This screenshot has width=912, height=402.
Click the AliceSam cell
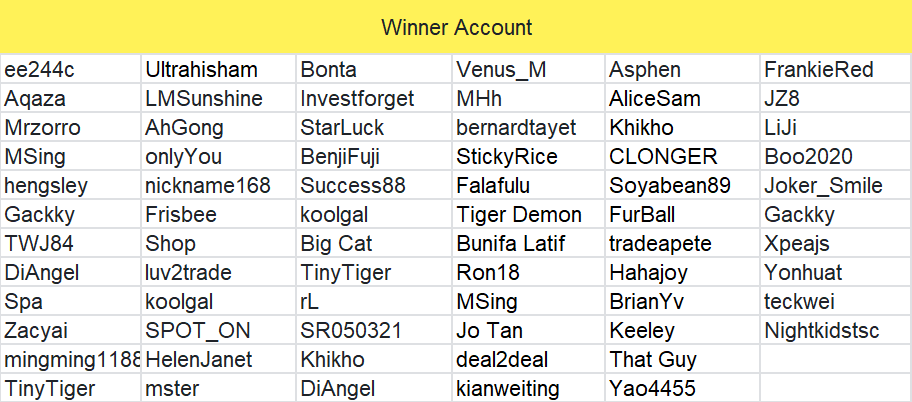click(682, 98)
